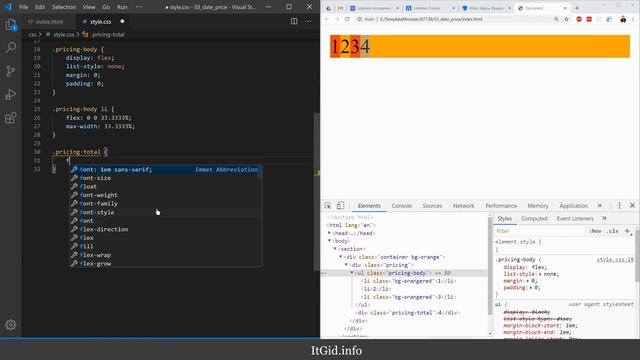Reload the page in Chrome
Screen dimensions: 640x360
click(347, 19)
